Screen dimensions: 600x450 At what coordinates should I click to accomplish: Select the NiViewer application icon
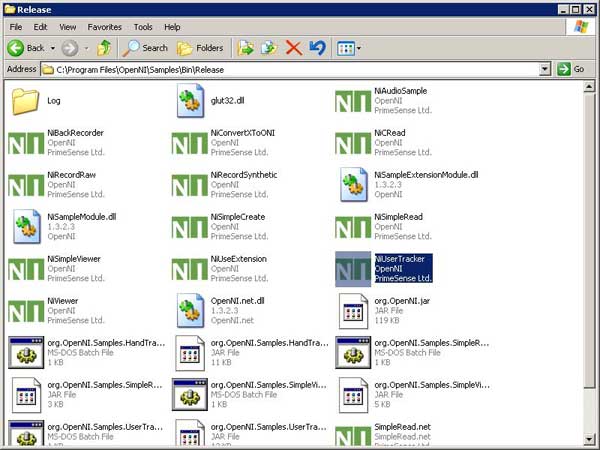(x=26, y=311)
